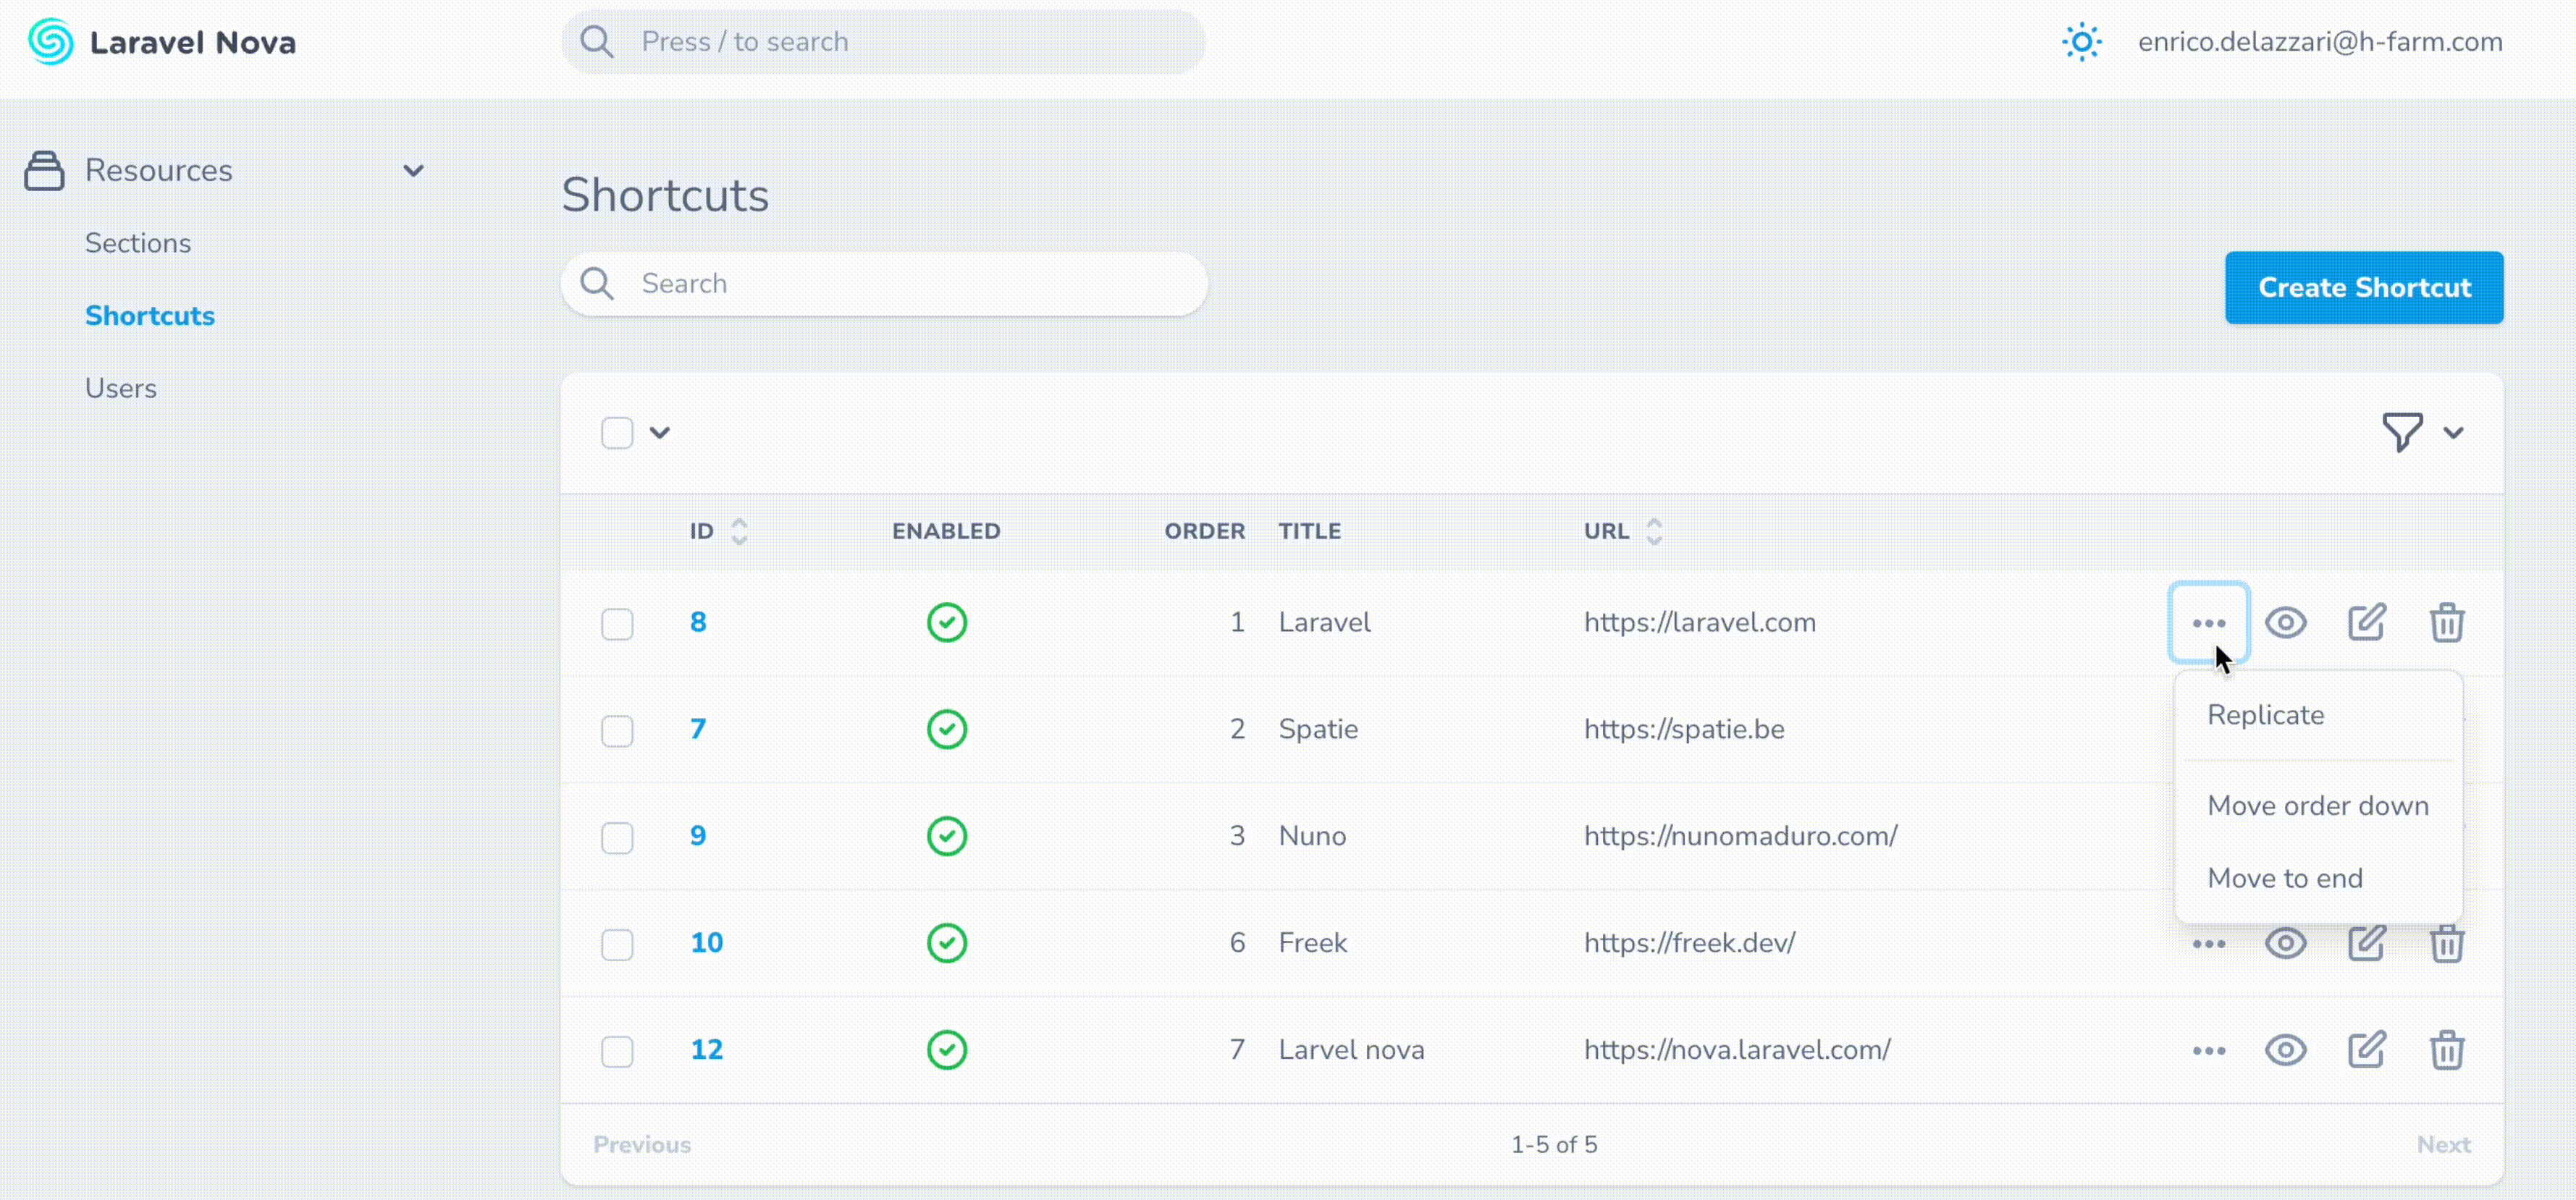The image size is (2576, 1200).
Task: Click the Previous pagination button
Action: (x=642, y=1145)
